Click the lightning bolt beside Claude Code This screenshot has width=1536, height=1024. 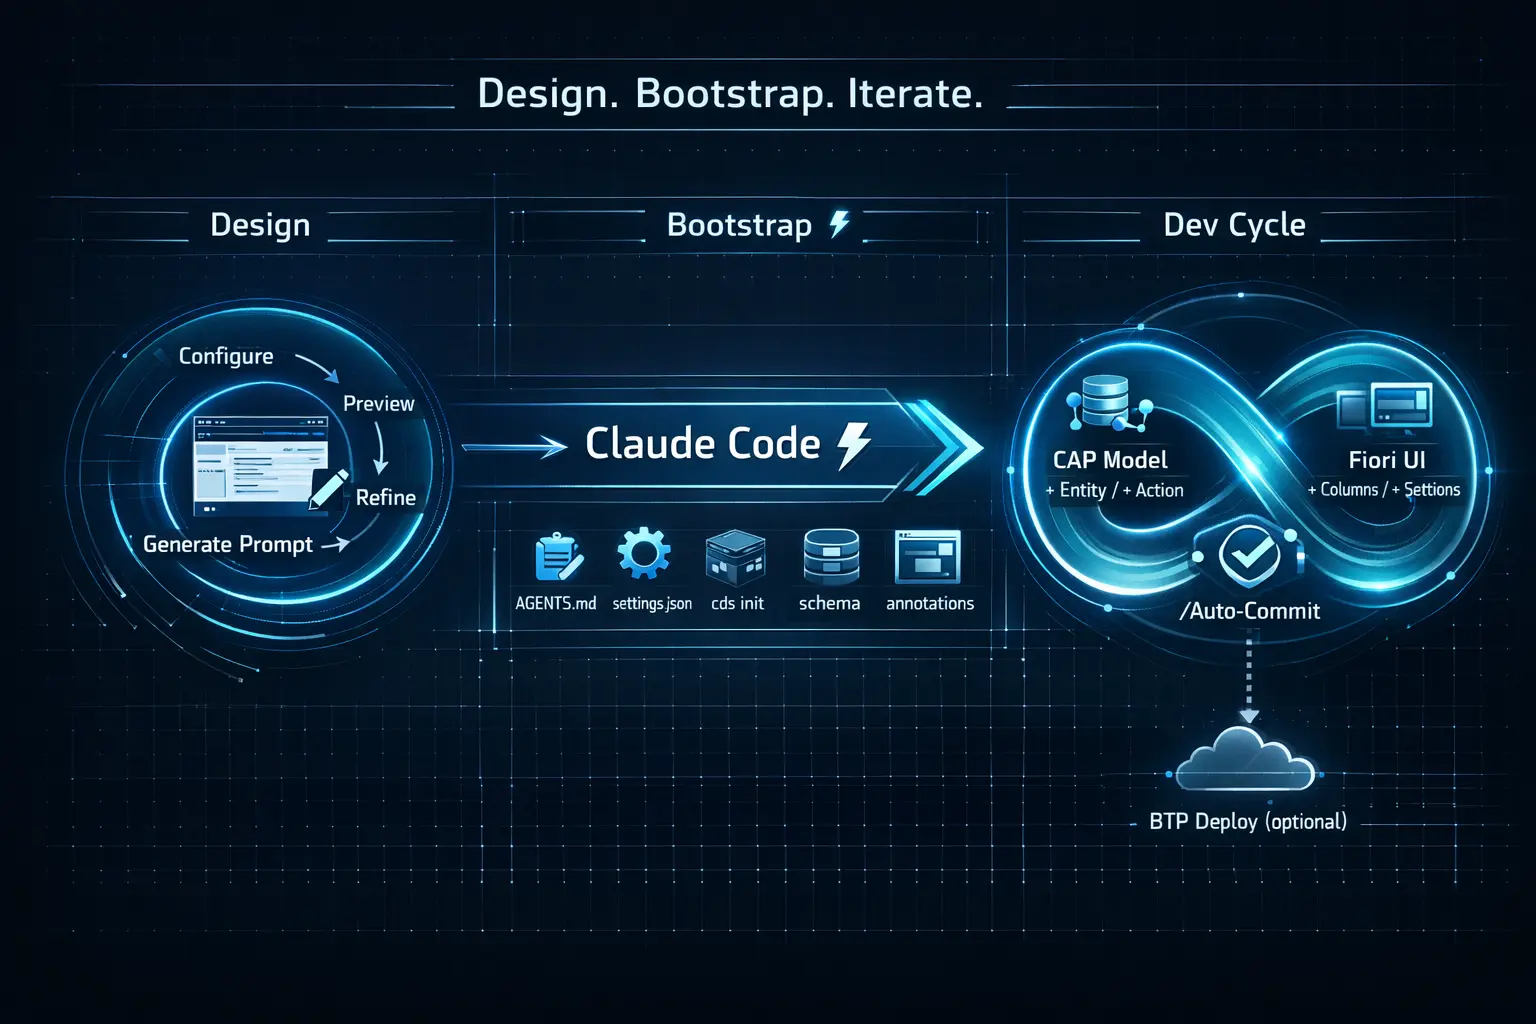coord(853,444)
